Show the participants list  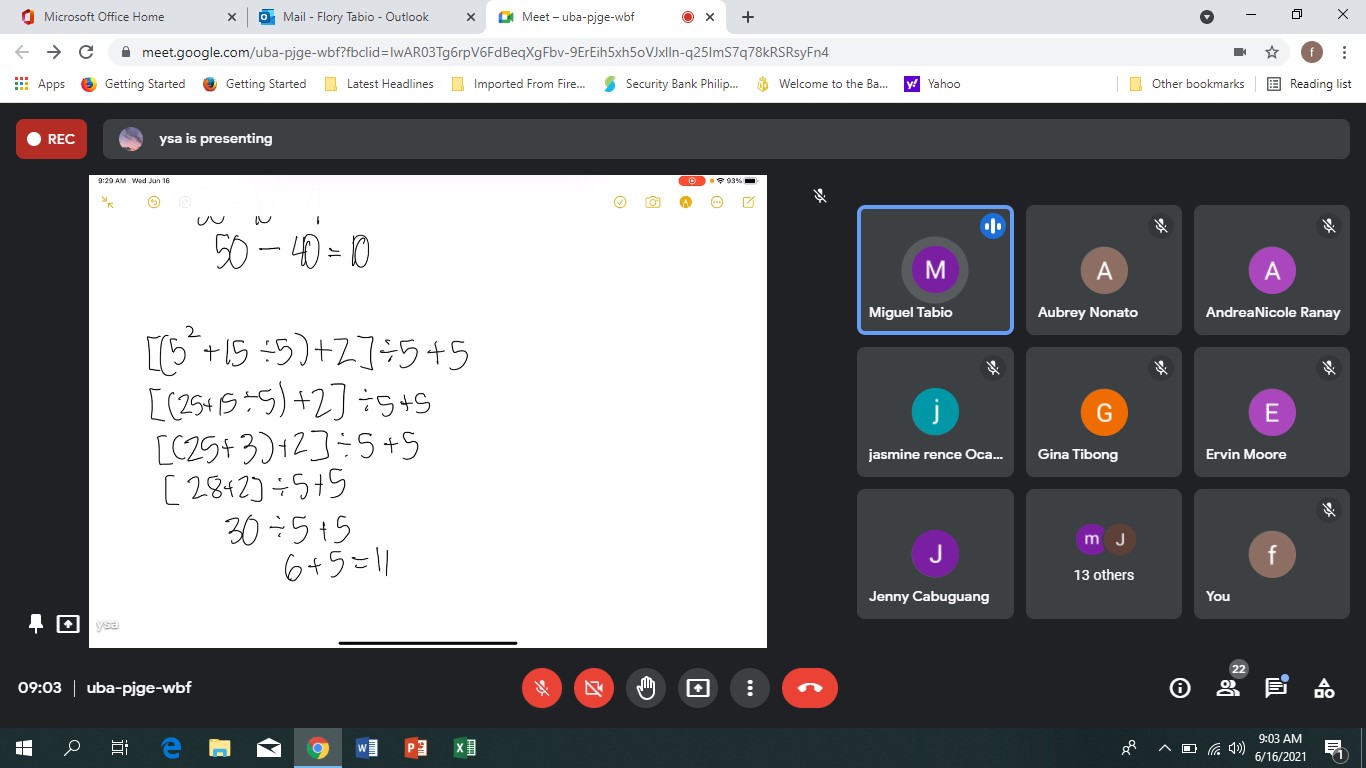point(1228,688)
